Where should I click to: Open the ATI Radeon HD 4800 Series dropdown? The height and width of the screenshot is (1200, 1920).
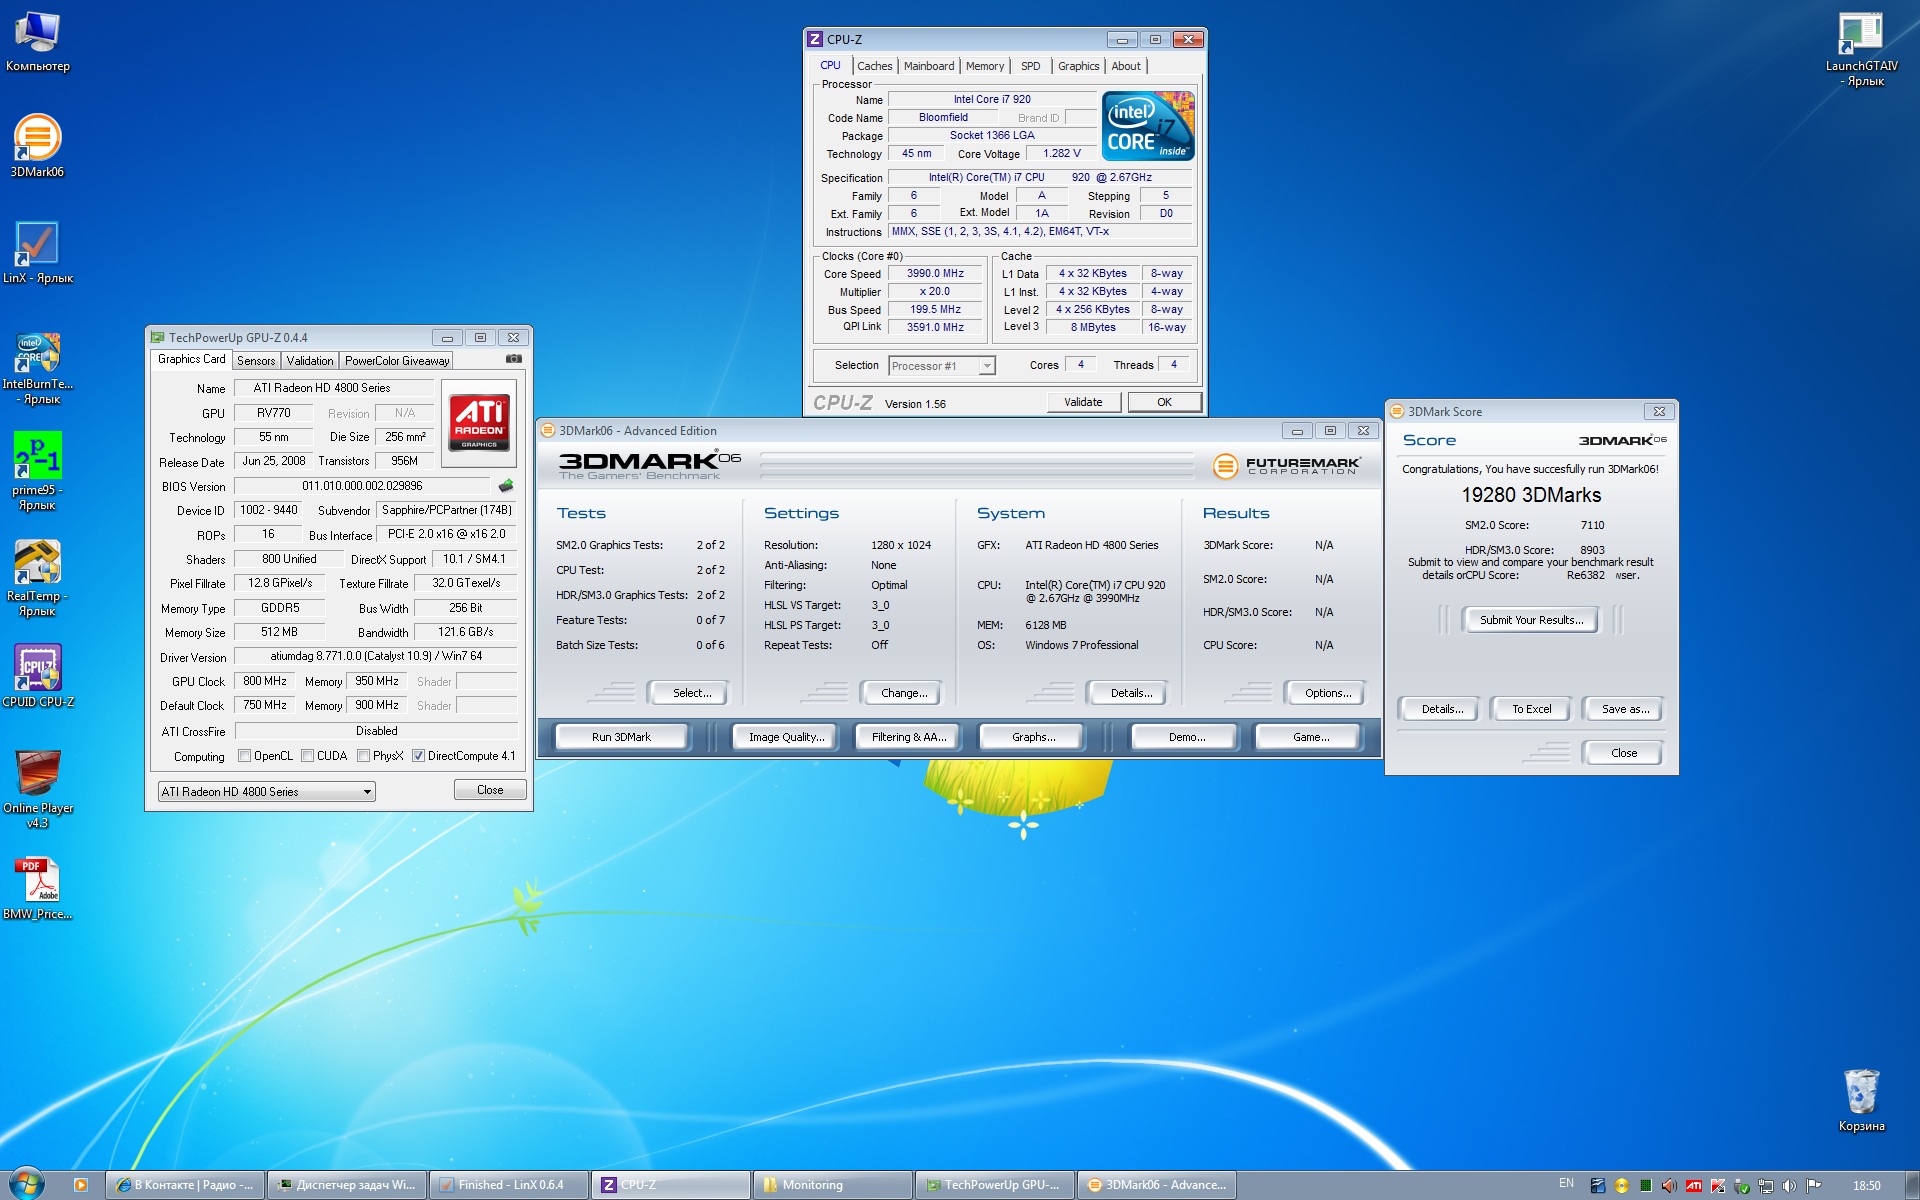pyautogui.click(x=266, y=791)
